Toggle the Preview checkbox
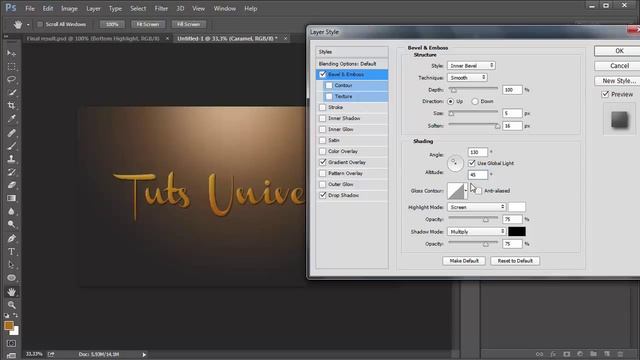The image size is (640, 360). 605,94
